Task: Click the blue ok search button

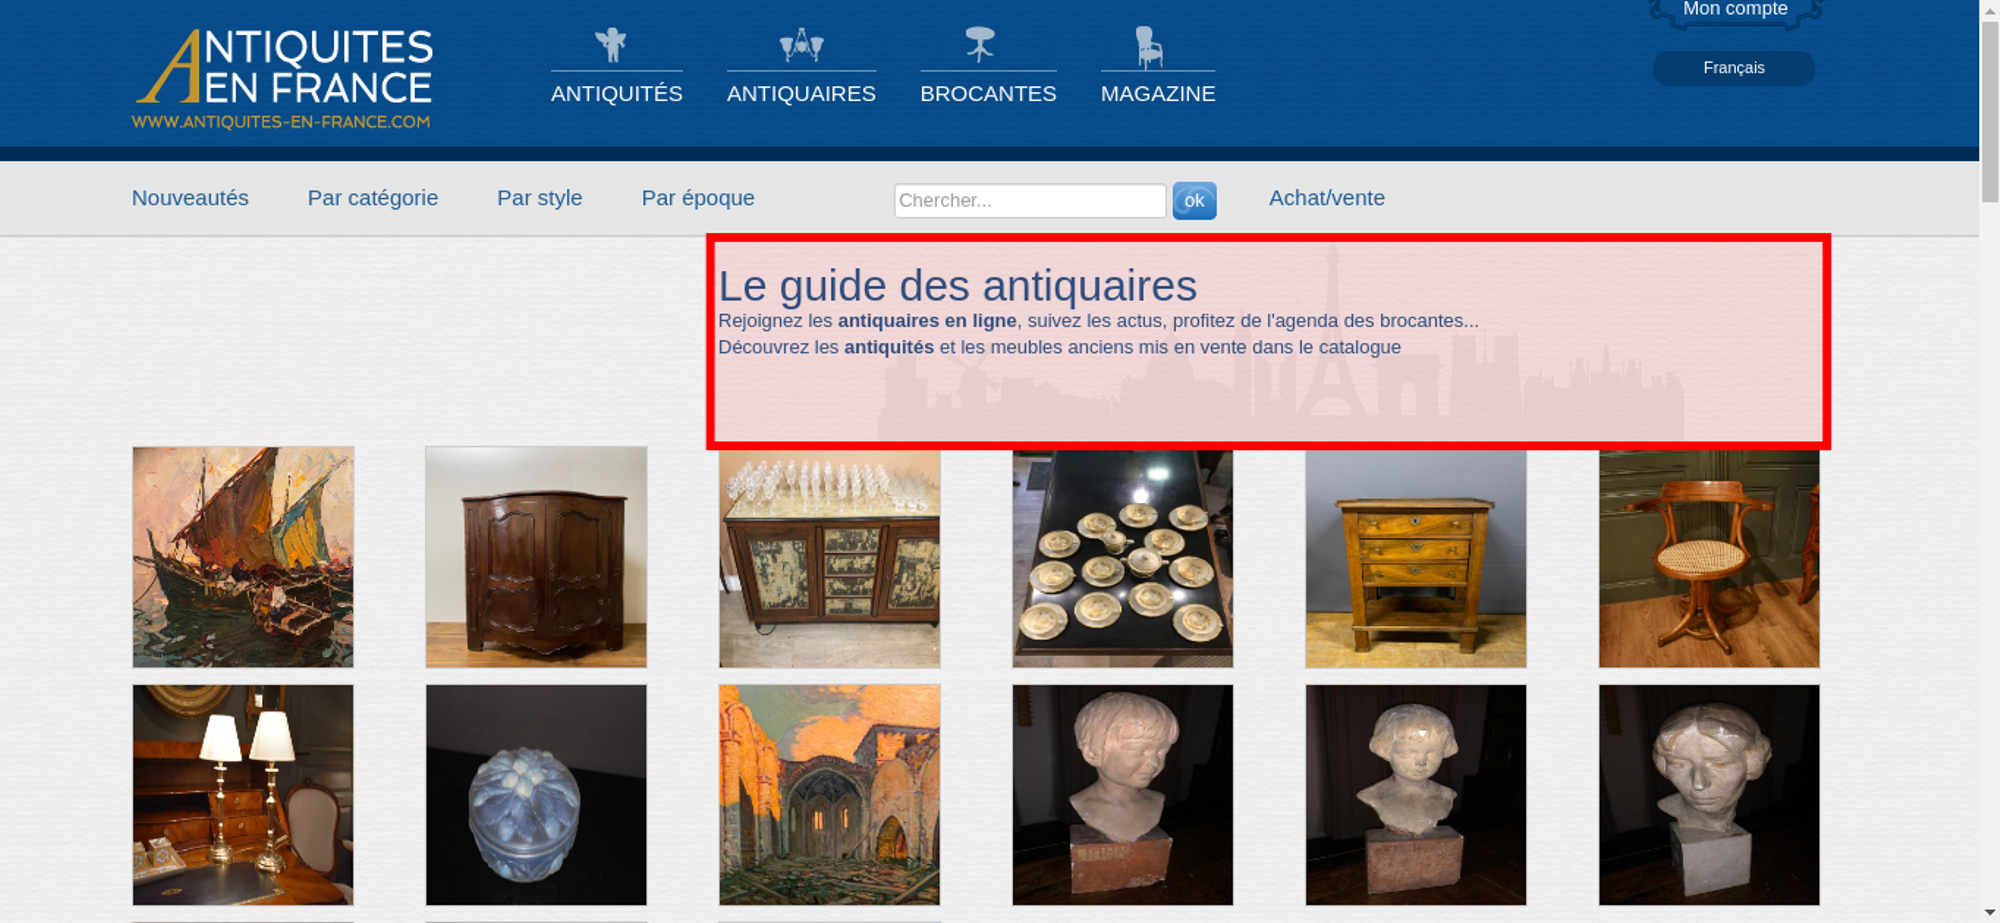Action: (x=1194, y=200)
